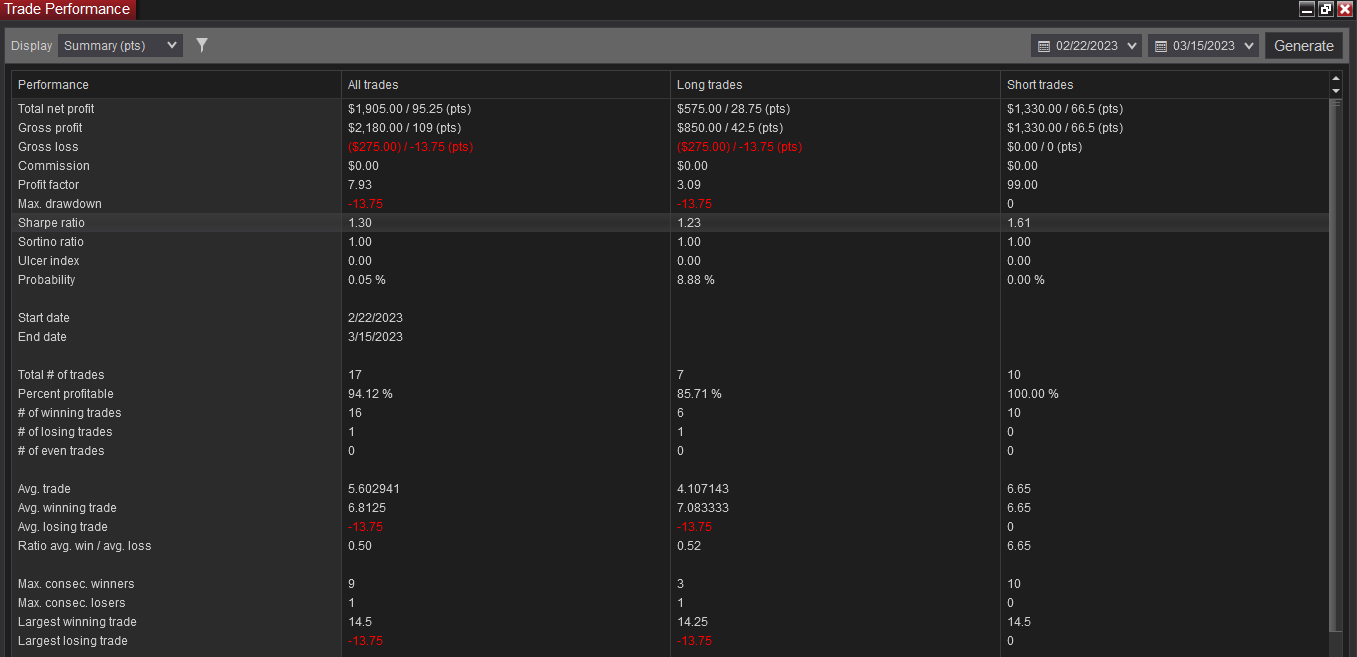The height and width of the screenshot is (657, 1357).
Task: Click the 14.25 largest winning trade value
Action: pos(692,622)
